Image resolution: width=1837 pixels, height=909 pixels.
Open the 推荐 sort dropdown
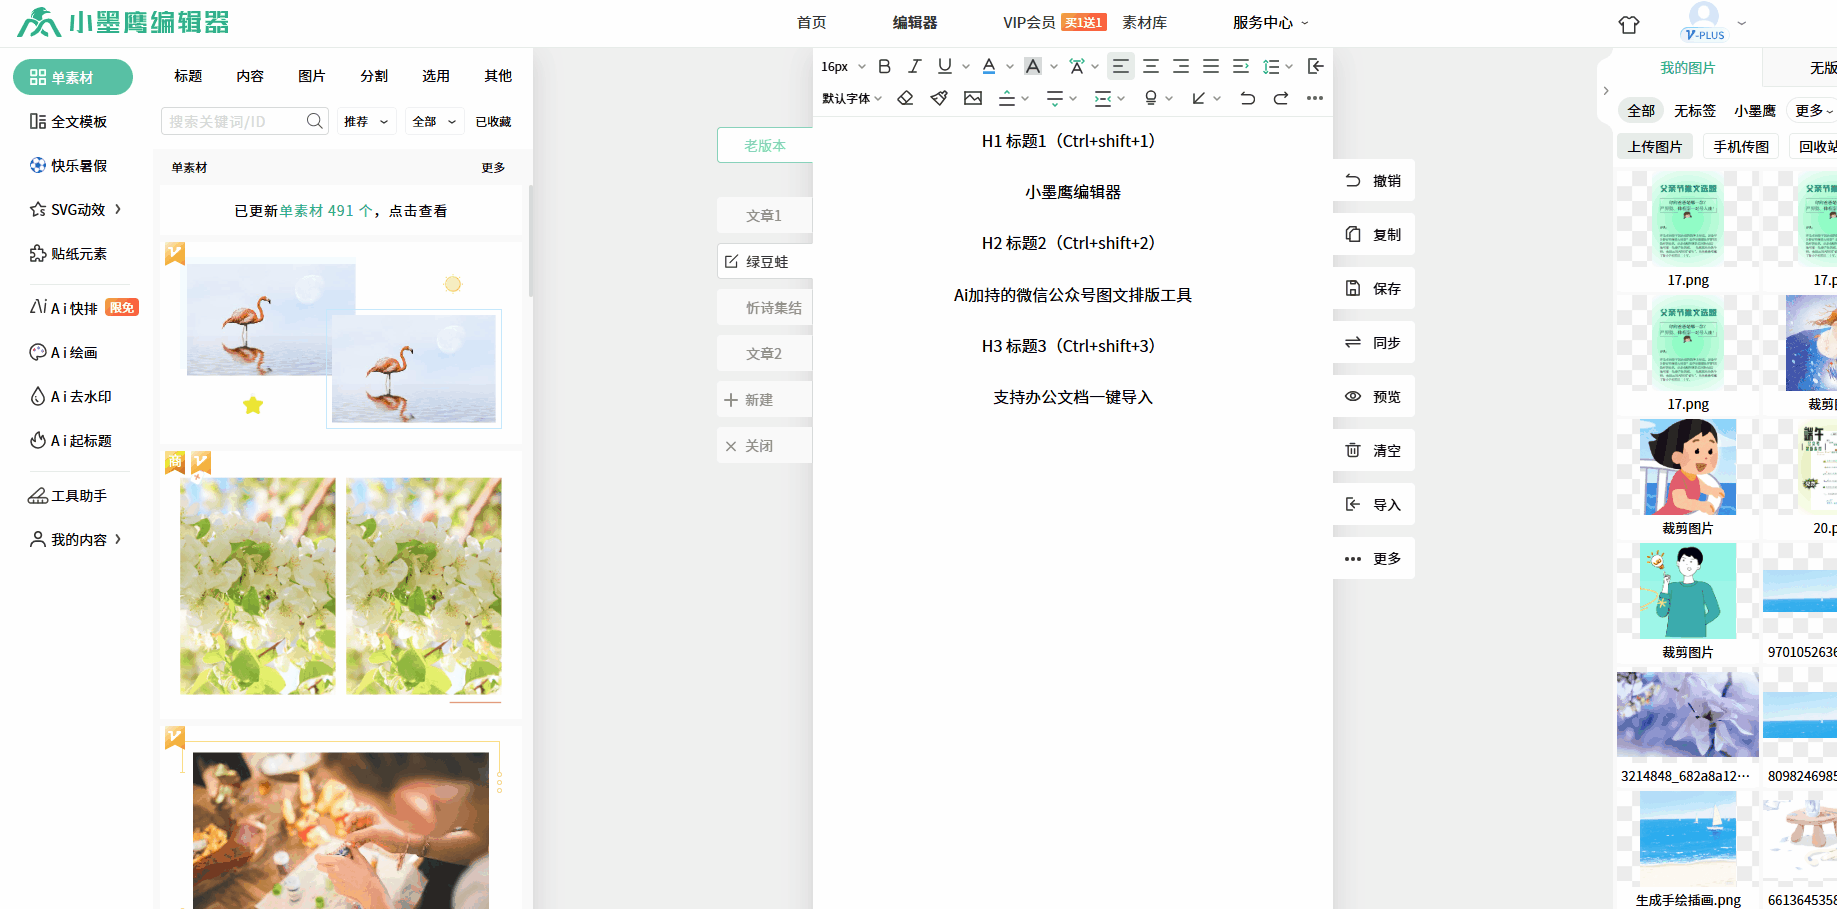pyautogui.click(x=367, y=121)
